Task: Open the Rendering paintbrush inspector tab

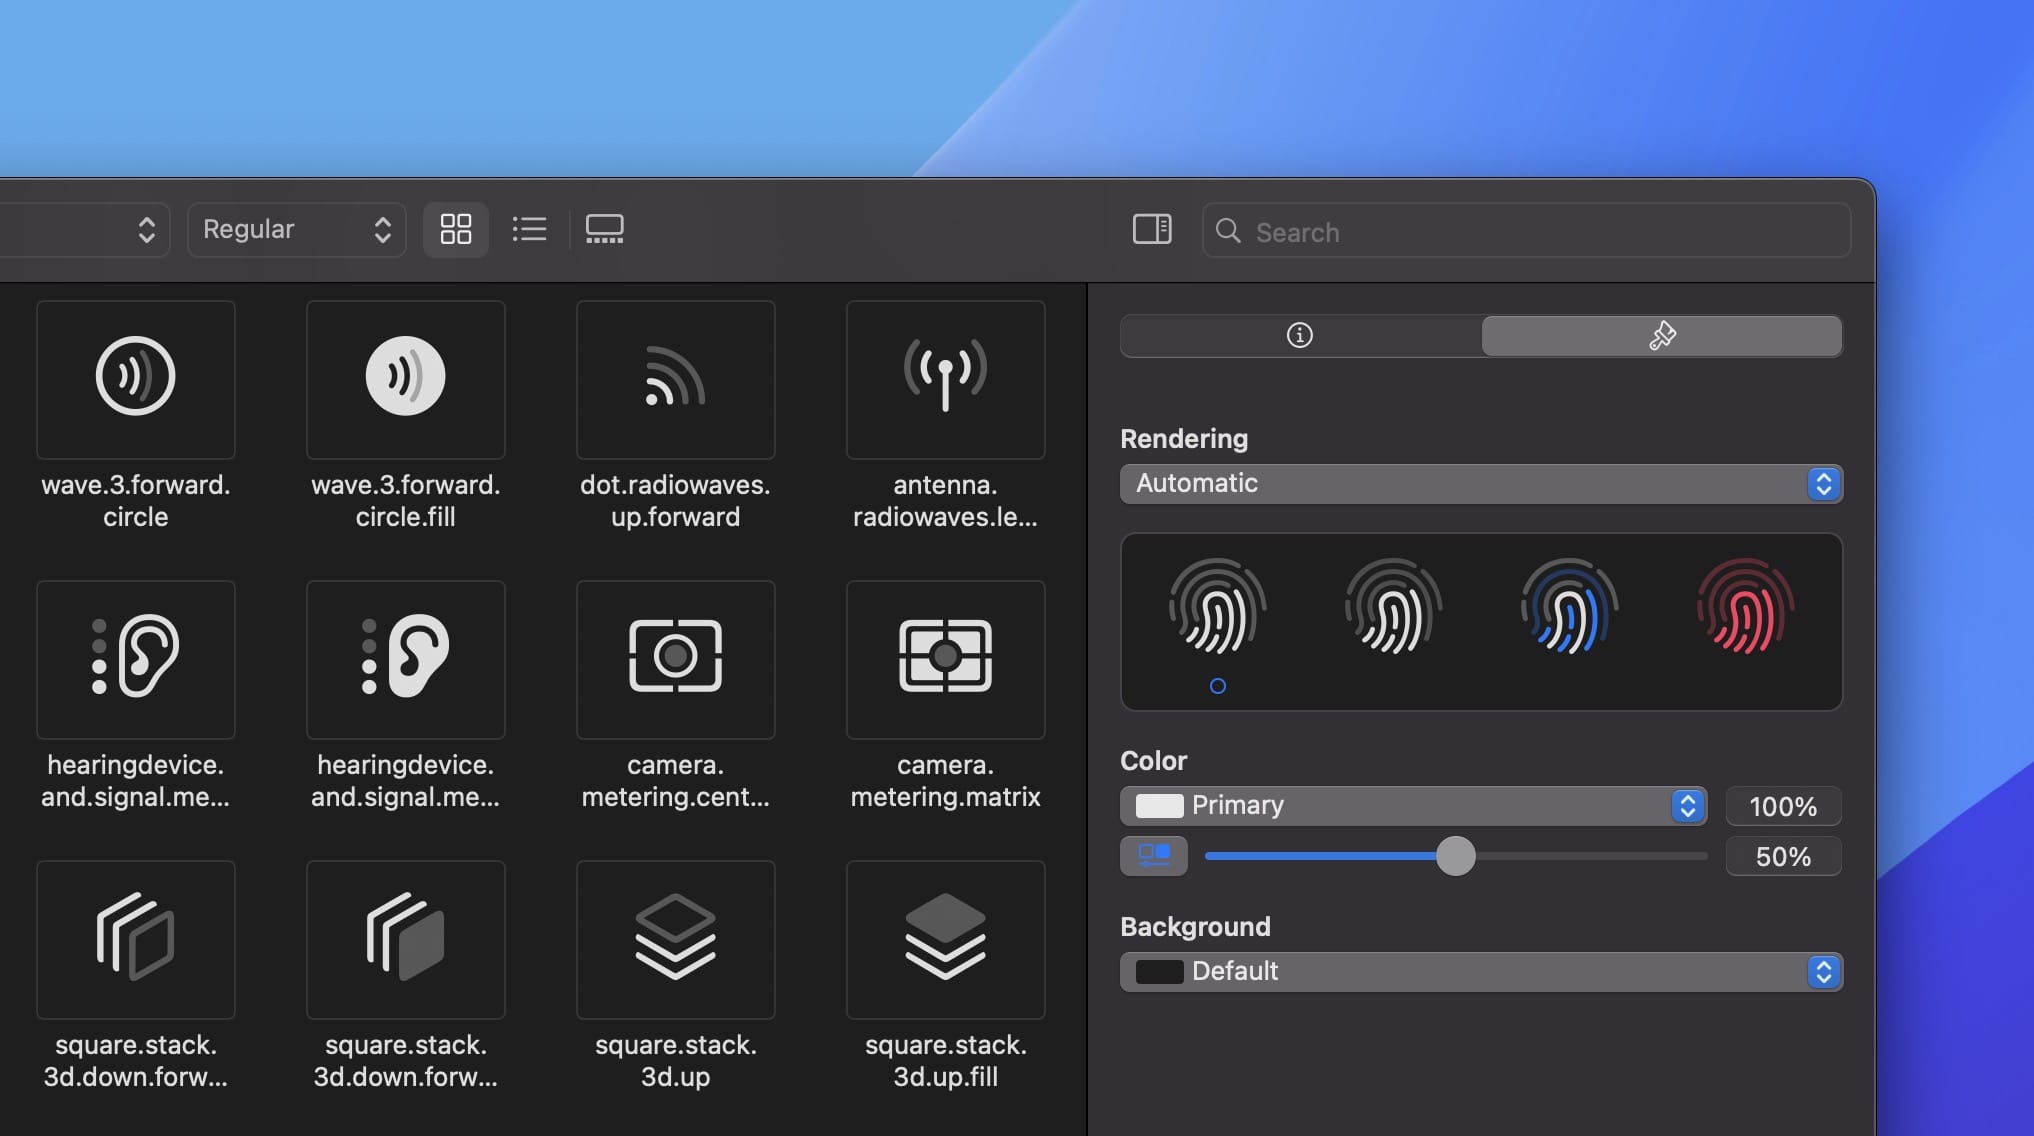Action: (x=1662, y=336)
